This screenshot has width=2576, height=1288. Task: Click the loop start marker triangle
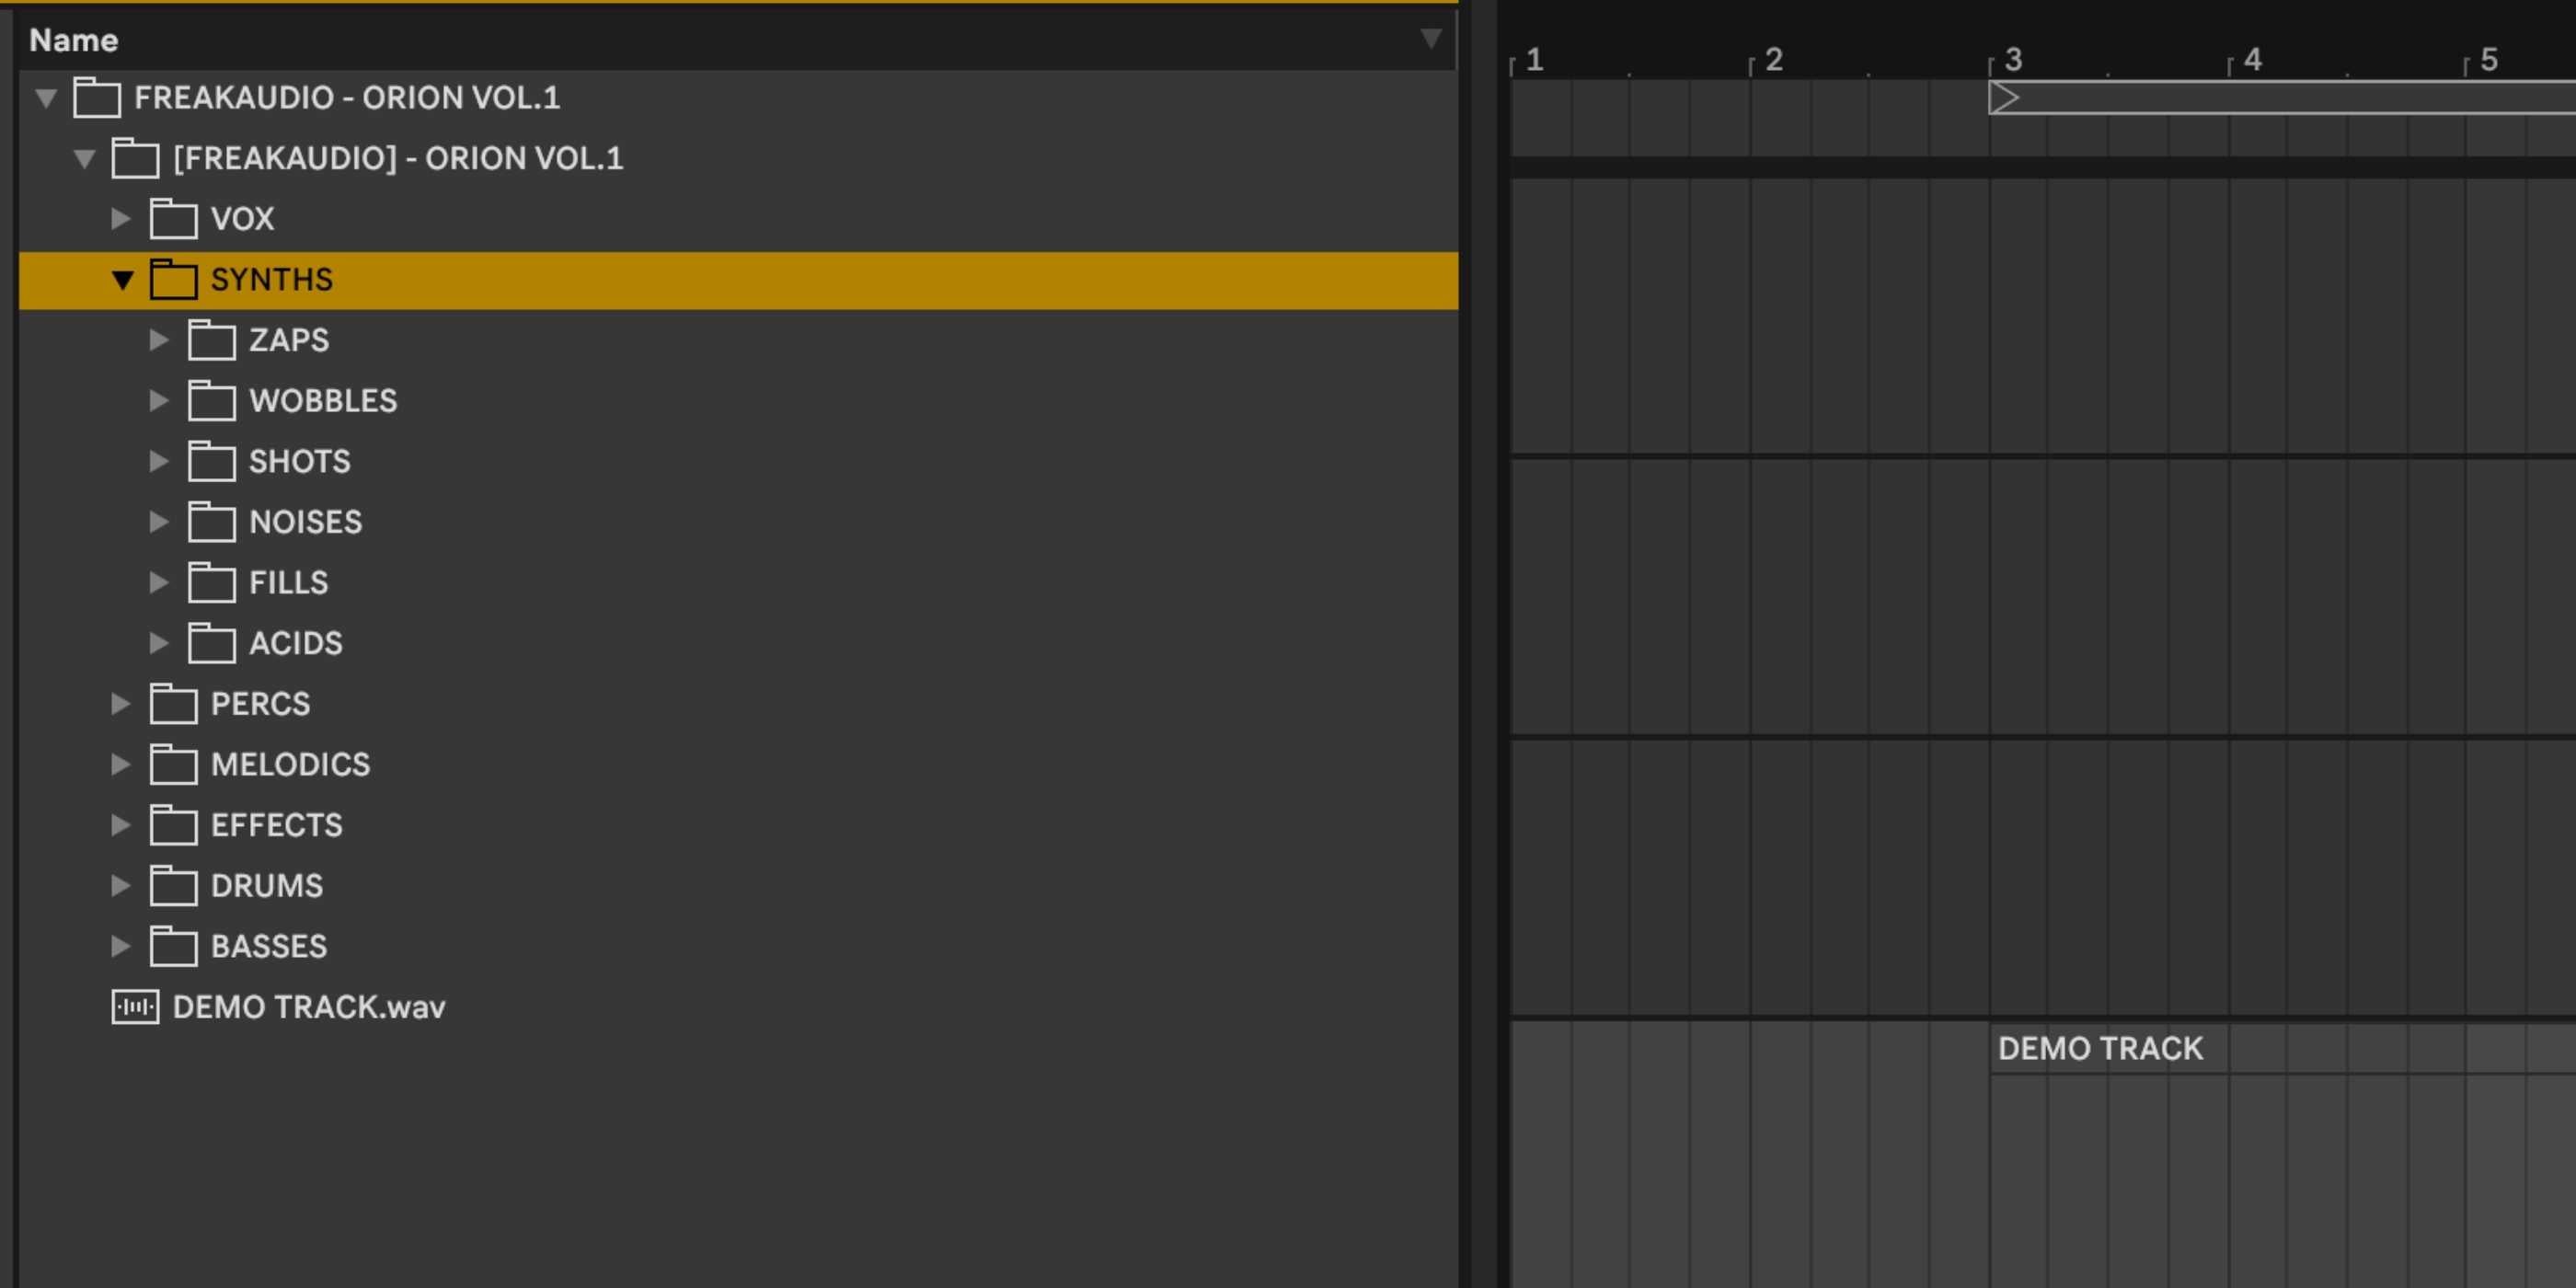(x=2004, y=98)
